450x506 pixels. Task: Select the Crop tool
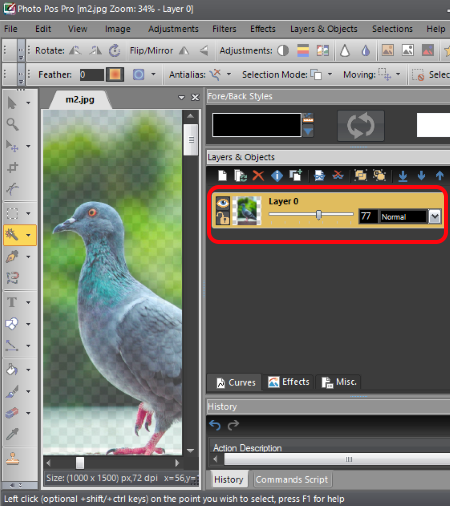coord(12,167)
